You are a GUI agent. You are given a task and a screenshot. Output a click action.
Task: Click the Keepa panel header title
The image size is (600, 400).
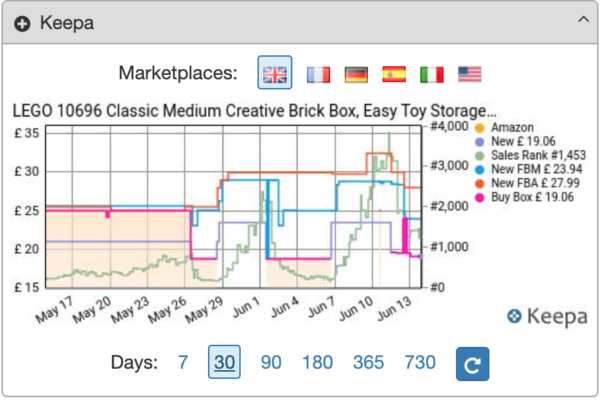67,23
